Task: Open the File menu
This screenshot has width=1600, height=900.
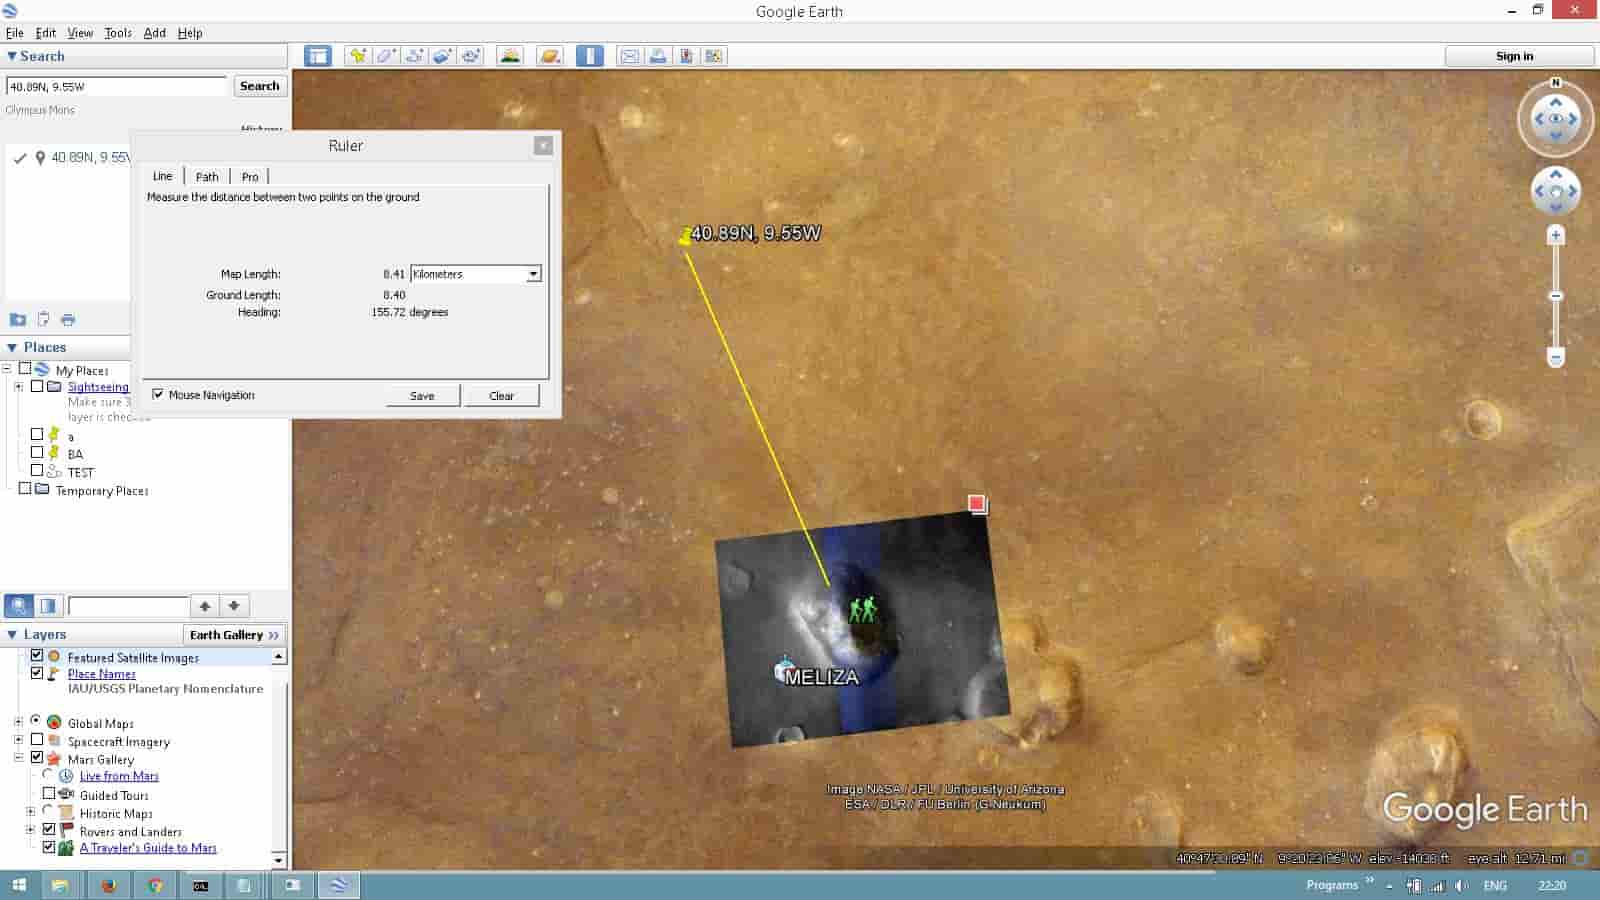Action: pyautogui.click(x=14, y=33)
